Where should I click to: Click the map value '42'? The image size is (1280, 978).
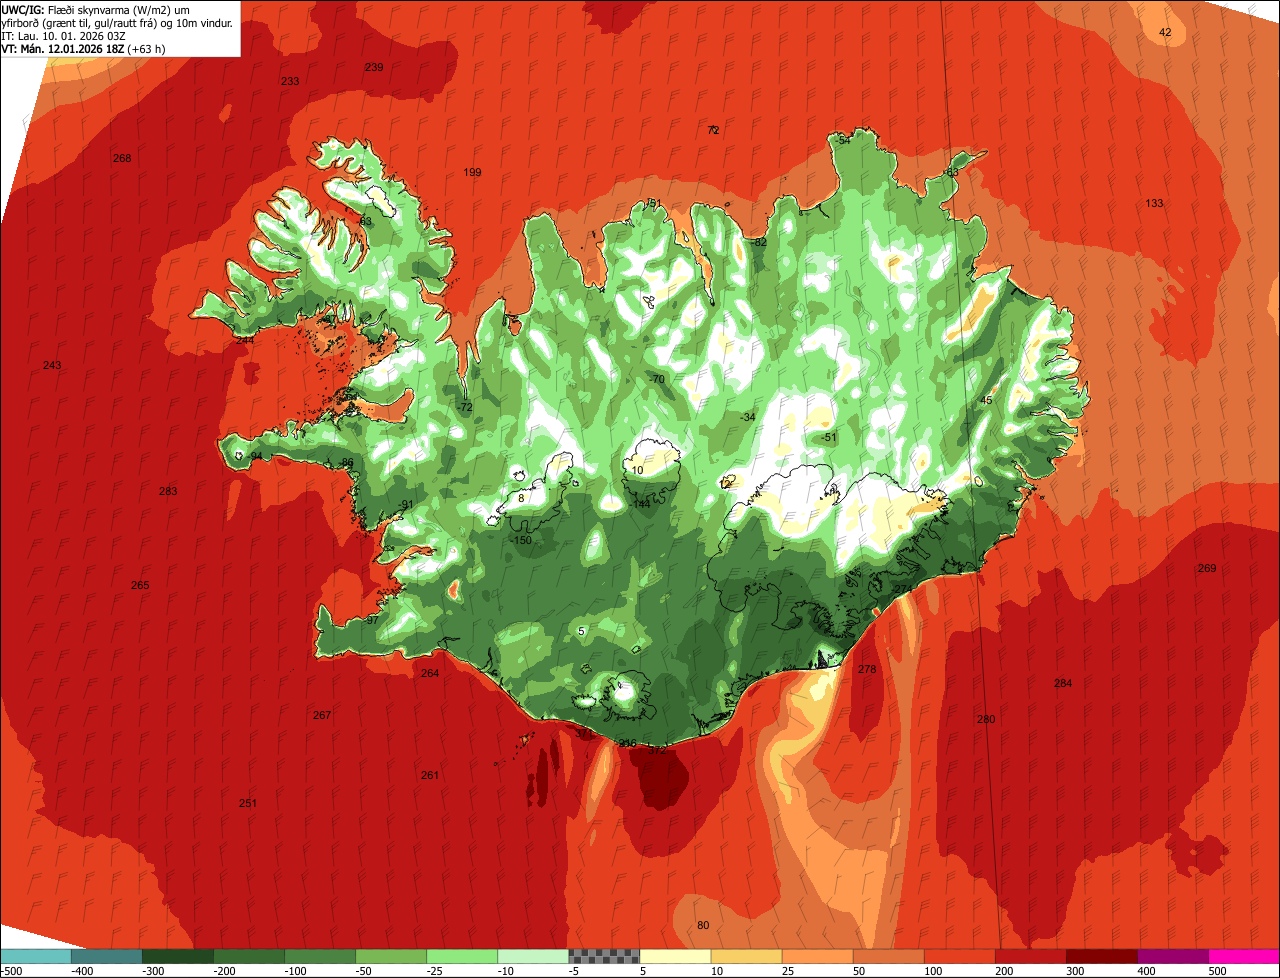coord(1165,33)
